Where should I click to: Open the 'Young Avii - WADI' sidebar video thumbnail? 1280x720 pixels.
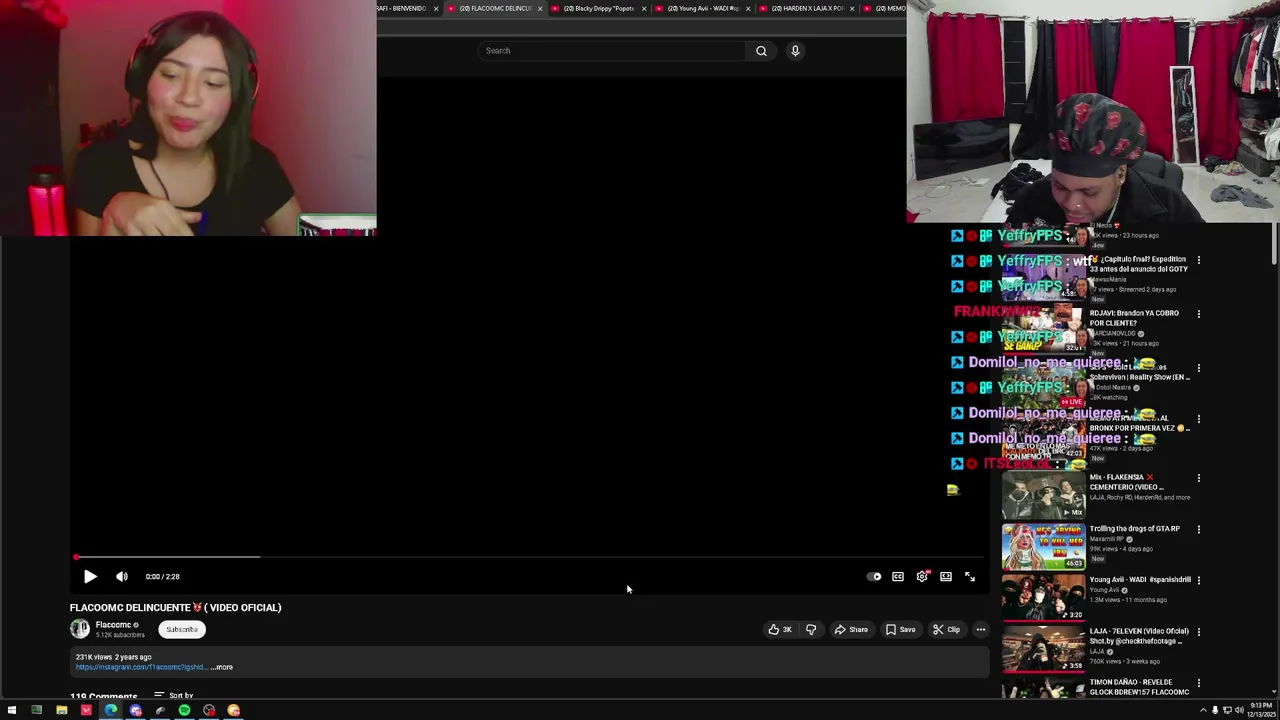[1043, 597]
